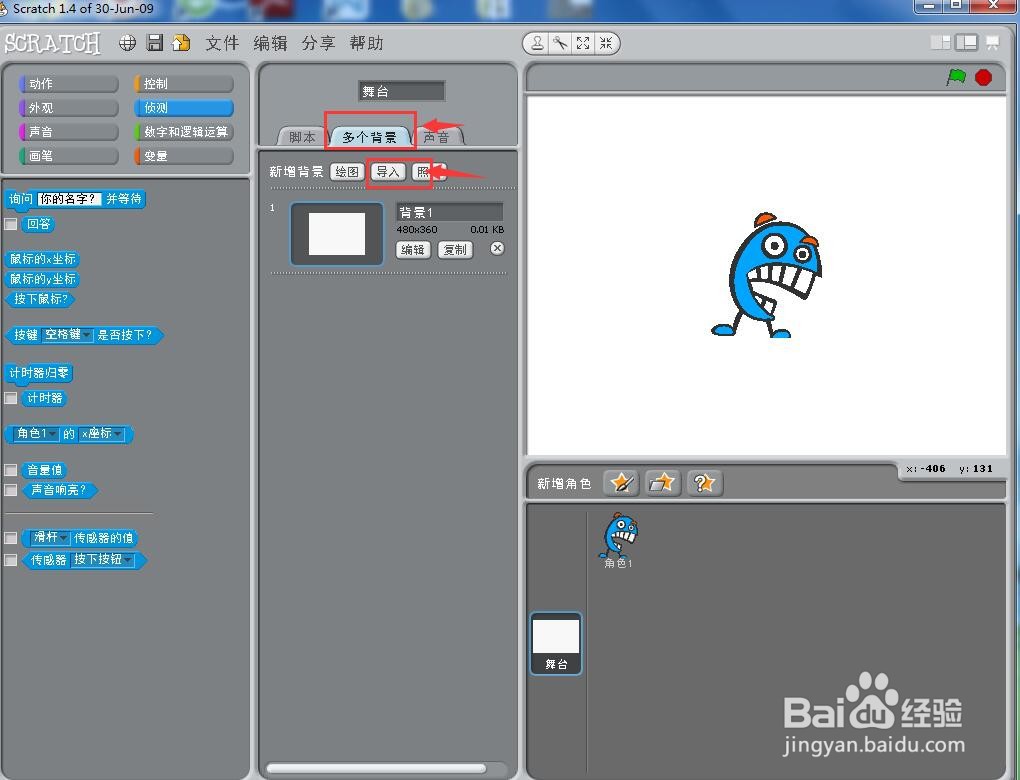Toggle the 计时器 reporter checkbox

[10, 397]
